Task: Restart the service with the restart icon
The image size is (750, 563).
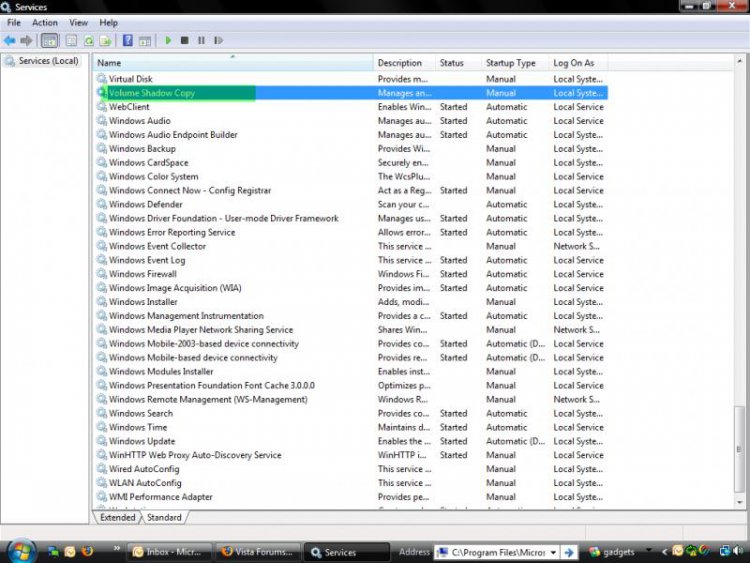Action: point(219,41)
